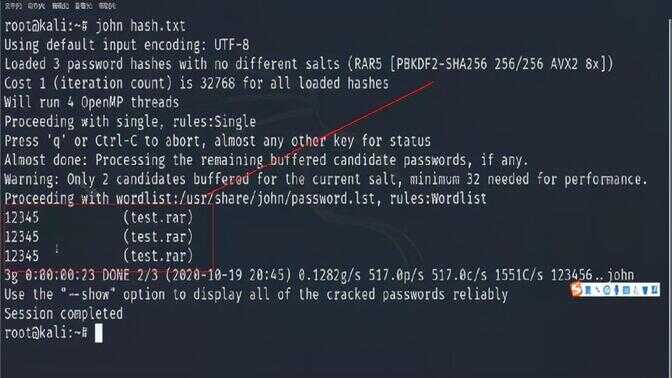
Task: Click the microphone voice input icon
Action: tap(617, 290)
